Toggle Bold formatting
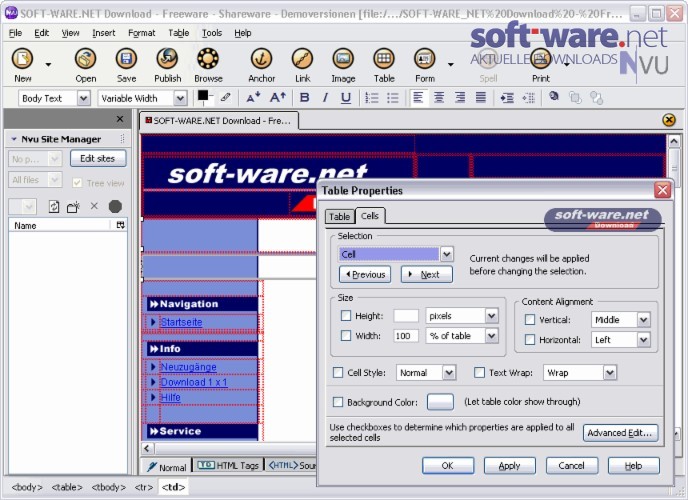Image resolution: width=688 pixels, height=500 pixels. pyautogui.click(x=304, y=97)
